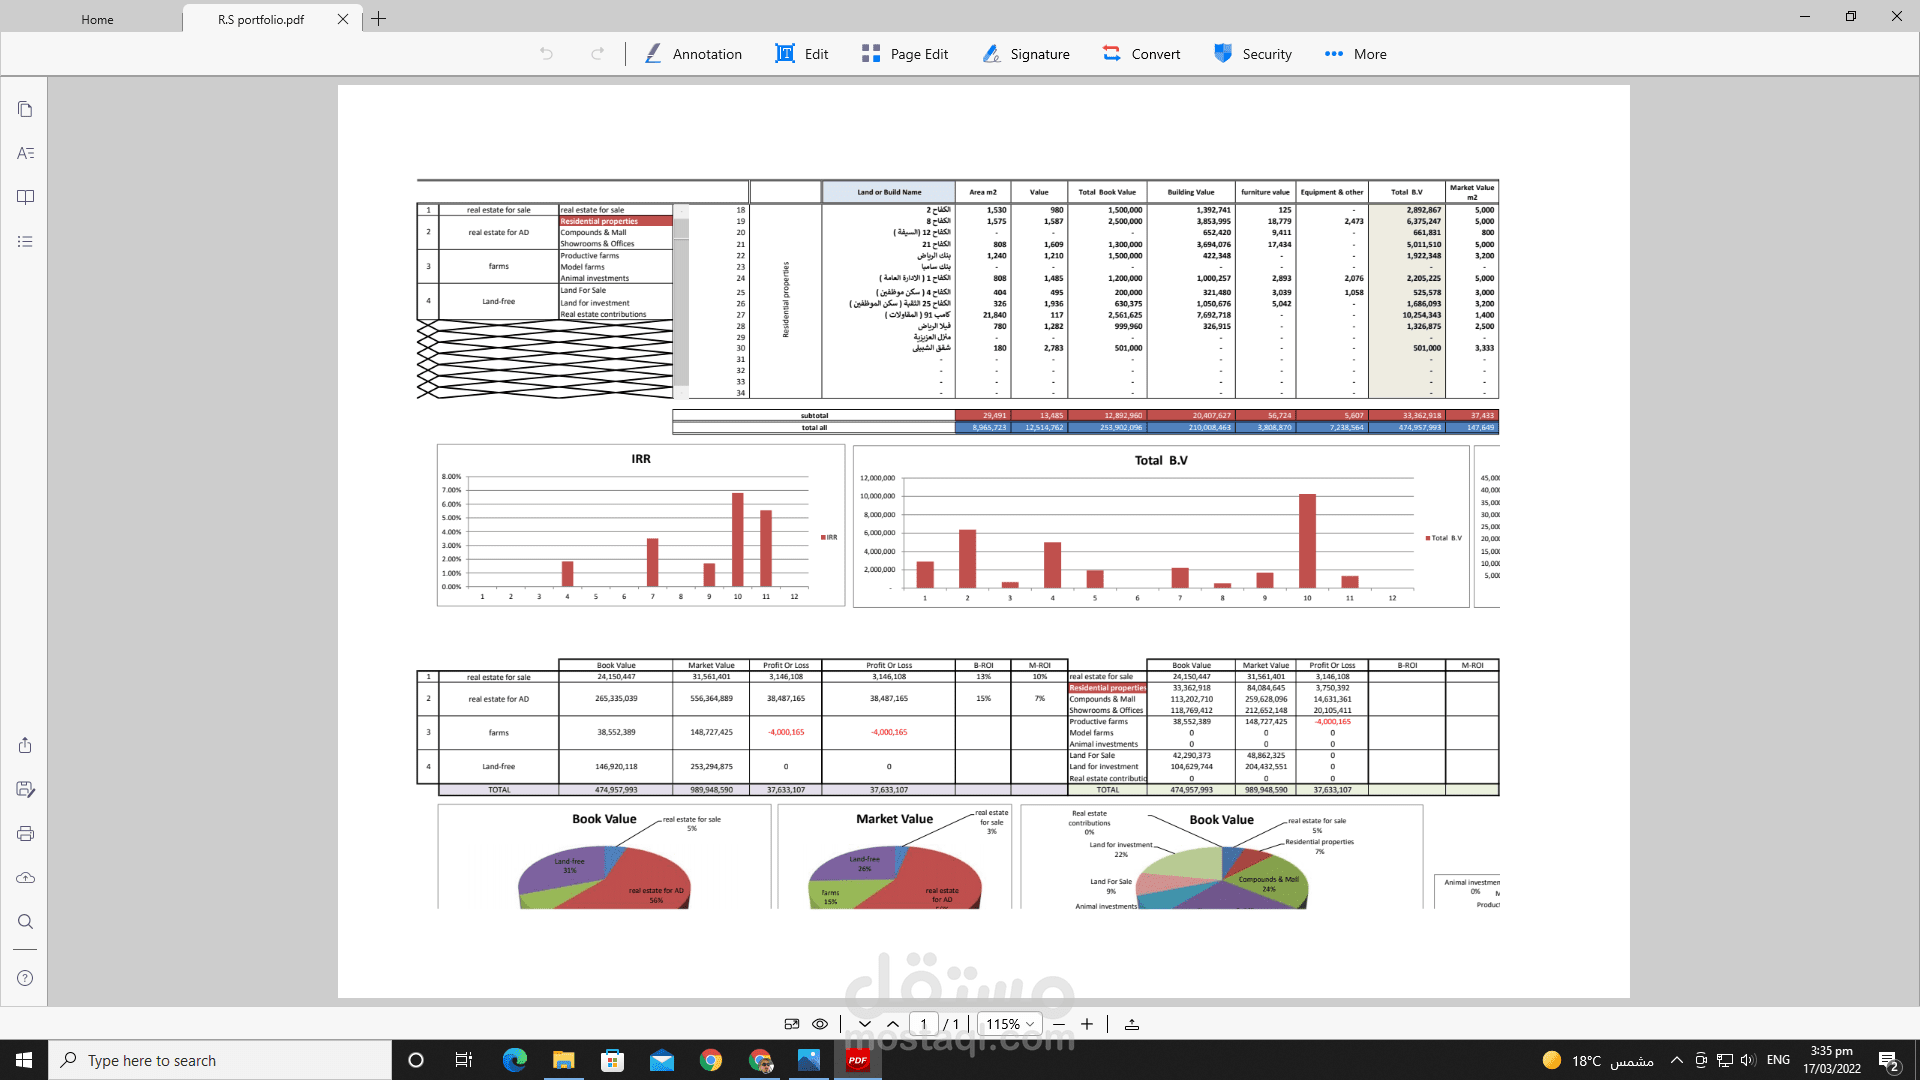The image size is (1920, 1080).
Task: Click the current page number field
Action: (924, 1024)
